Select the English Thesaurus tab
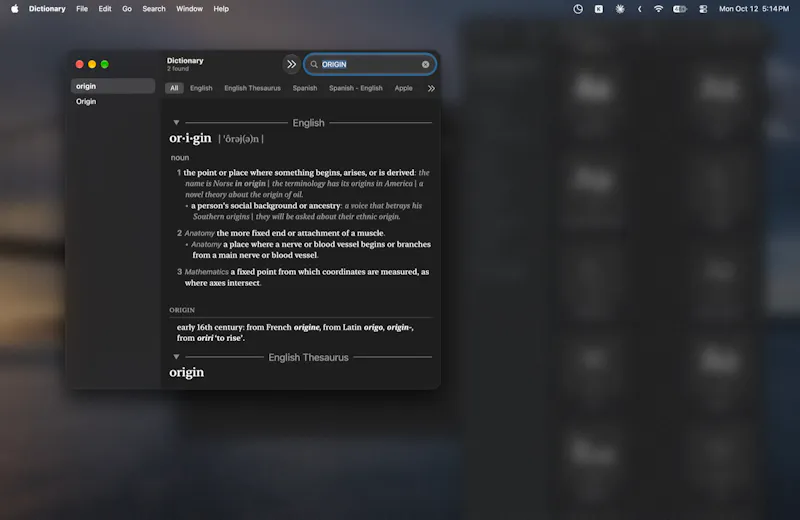This screenshot has width=800, height=520. (x=252, y=88)
